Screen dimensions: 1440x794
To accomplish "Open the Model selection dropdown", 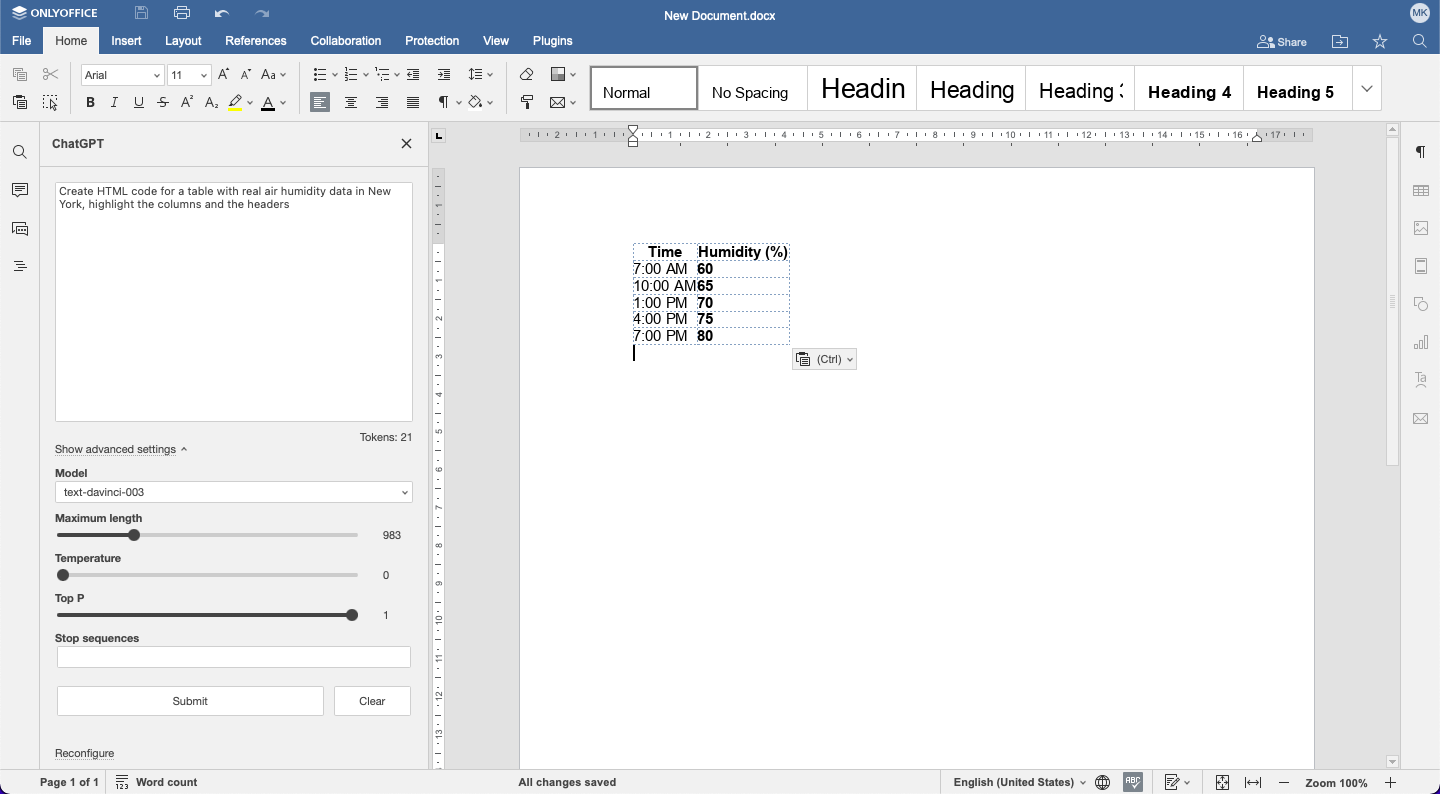I will 233,492.
